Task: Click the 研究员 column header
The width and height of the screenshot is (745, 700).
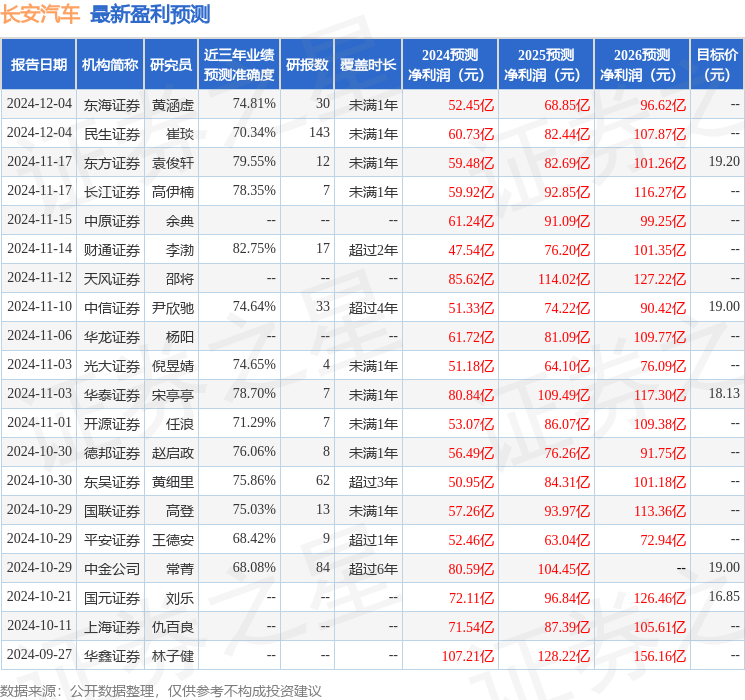Action: [171, 65]
